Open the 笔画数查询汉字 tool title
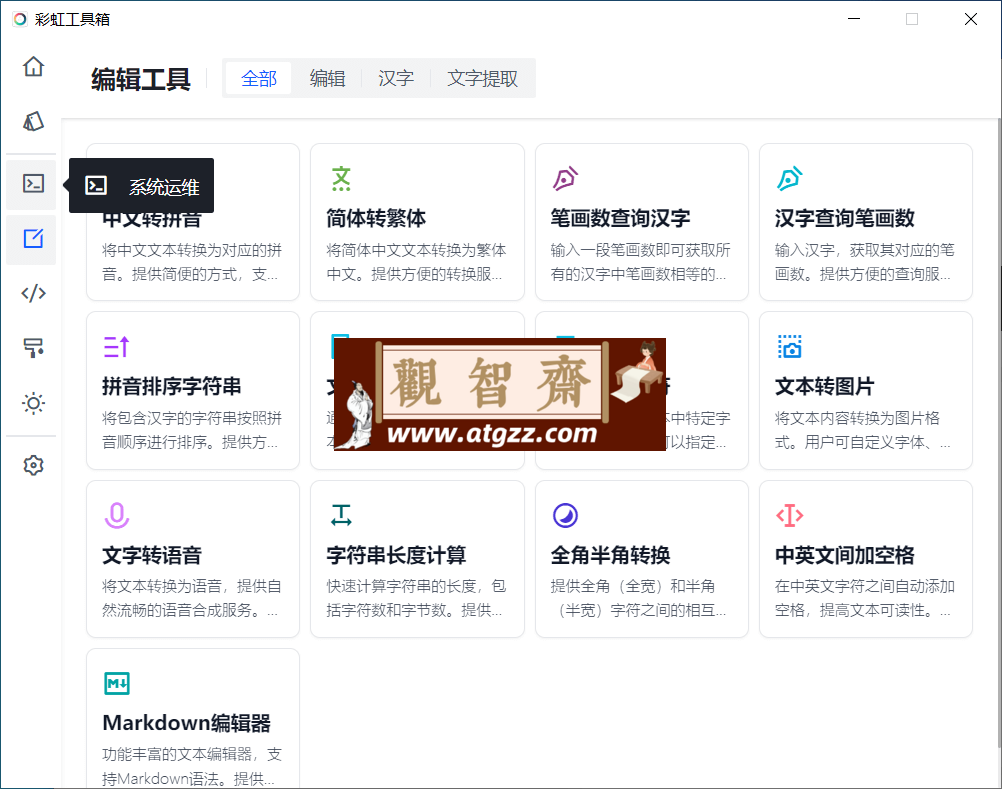 coord(620,218)
